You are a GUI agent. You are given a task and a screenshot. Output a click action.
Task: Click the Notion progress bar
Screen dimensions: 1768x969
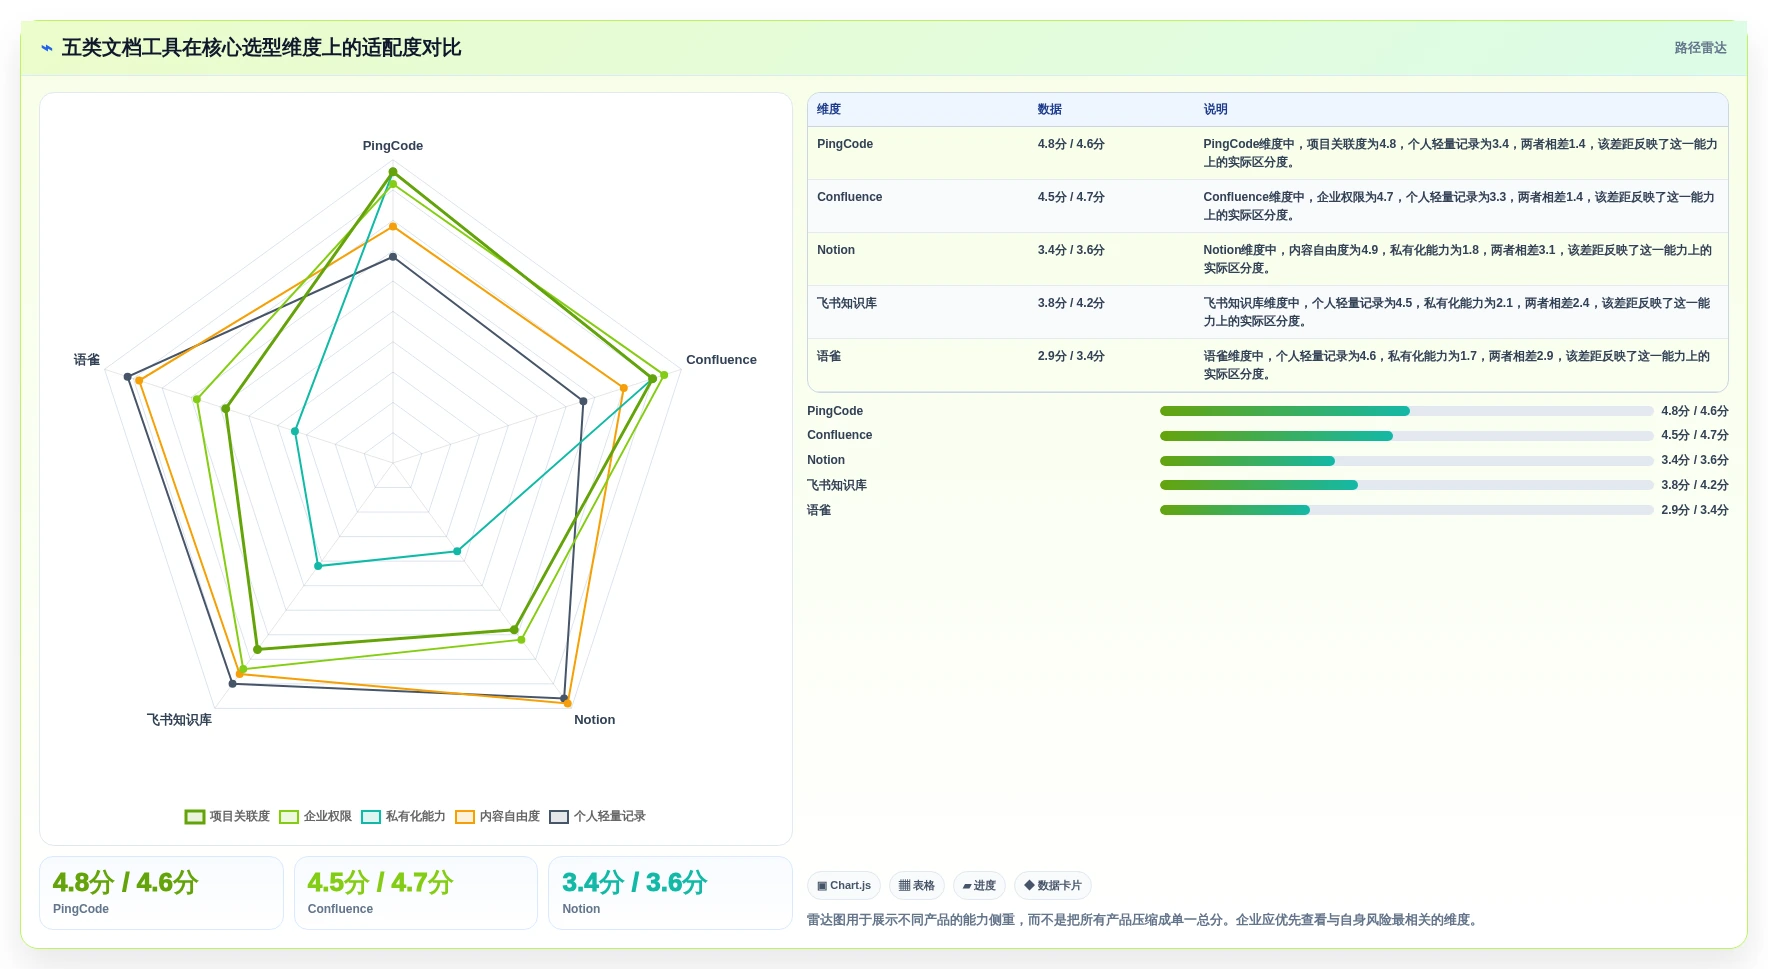tap(1406, 461)
